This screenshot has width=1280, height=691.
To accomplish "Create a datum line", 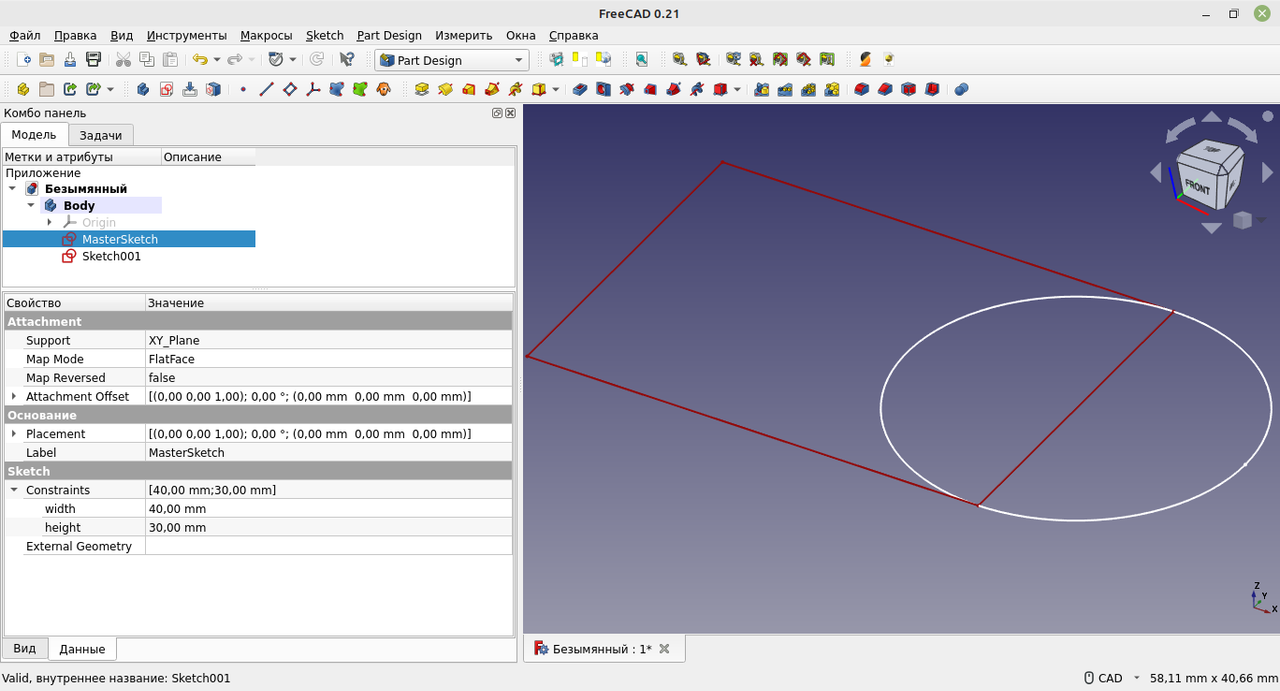I will 266,89.
